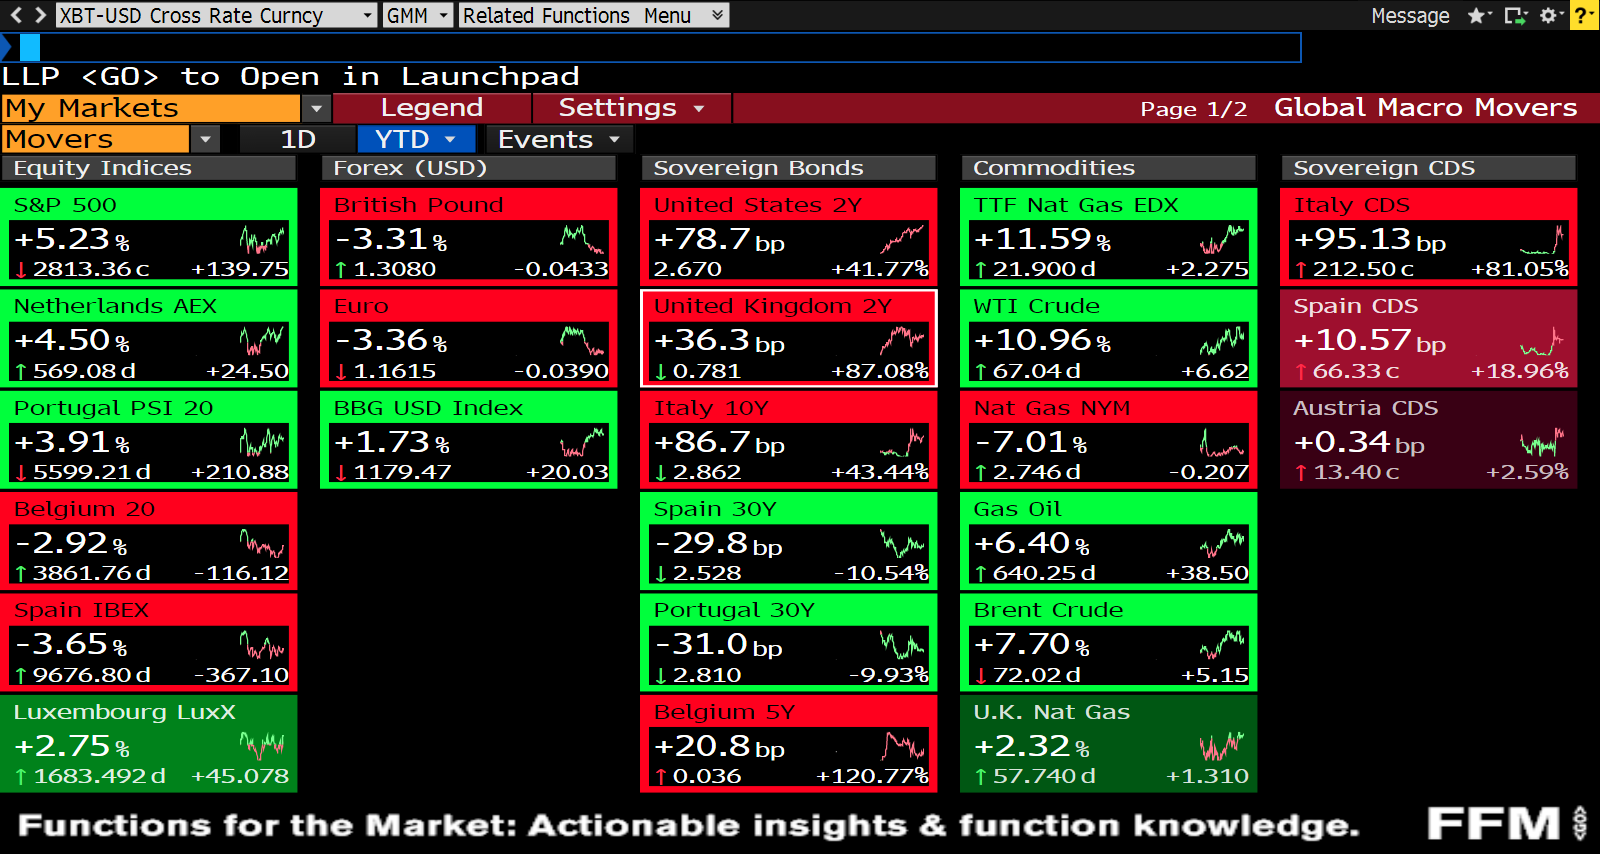Select the Brent Crude tile

tap(1109, 642)
